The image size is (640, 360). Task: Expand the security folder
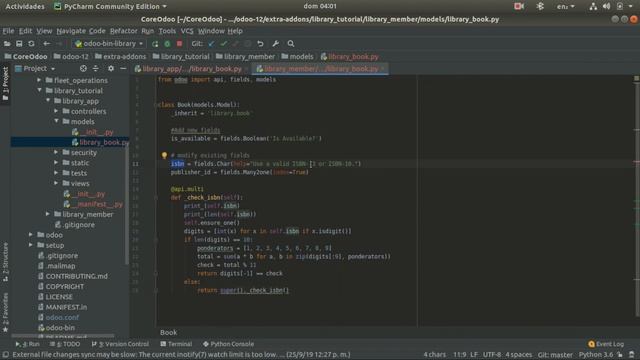point(56,152)
